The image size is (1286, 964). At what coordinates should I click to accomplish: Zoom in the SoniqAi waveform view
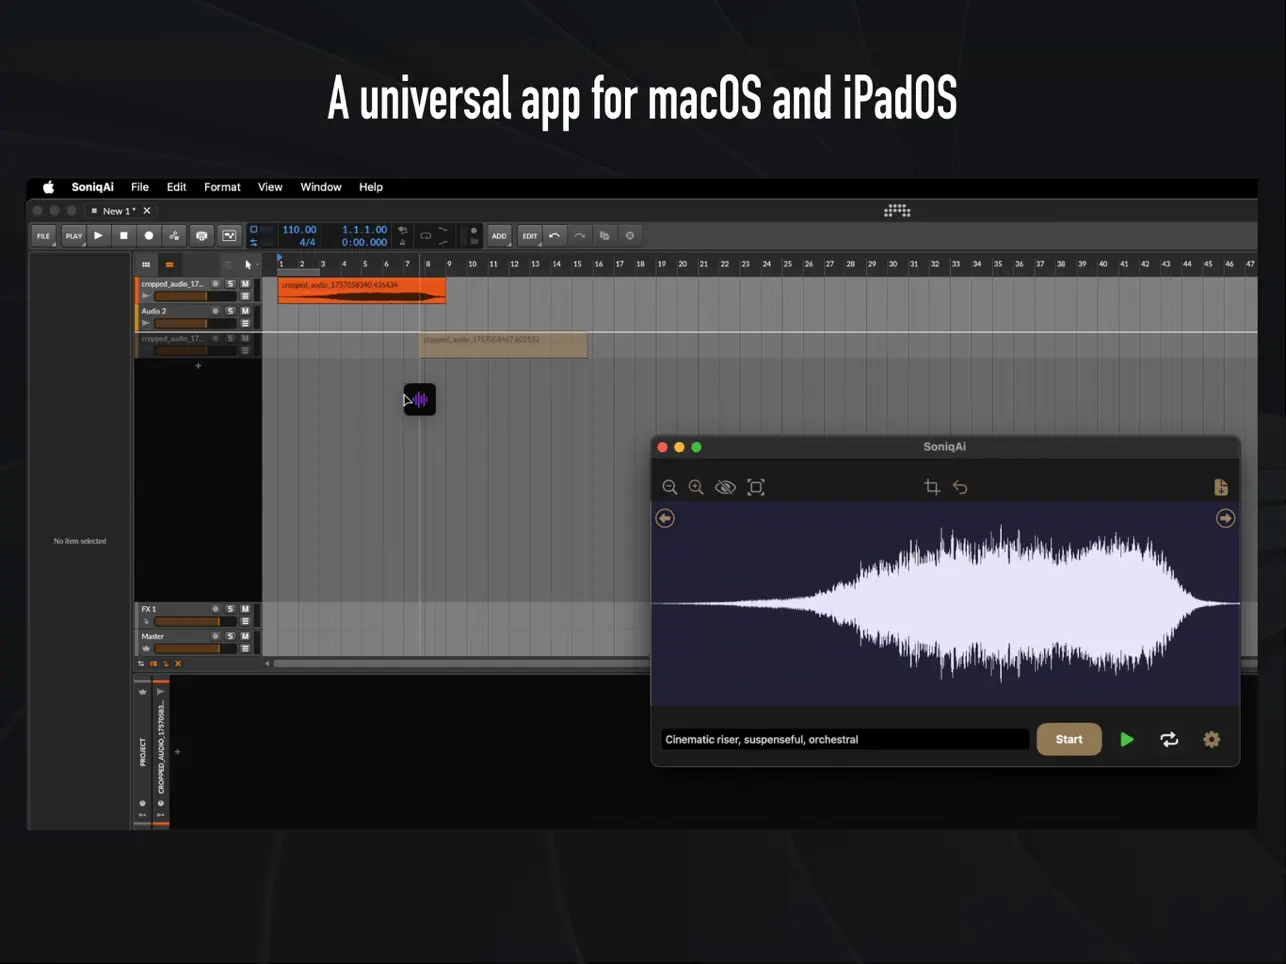696,487
